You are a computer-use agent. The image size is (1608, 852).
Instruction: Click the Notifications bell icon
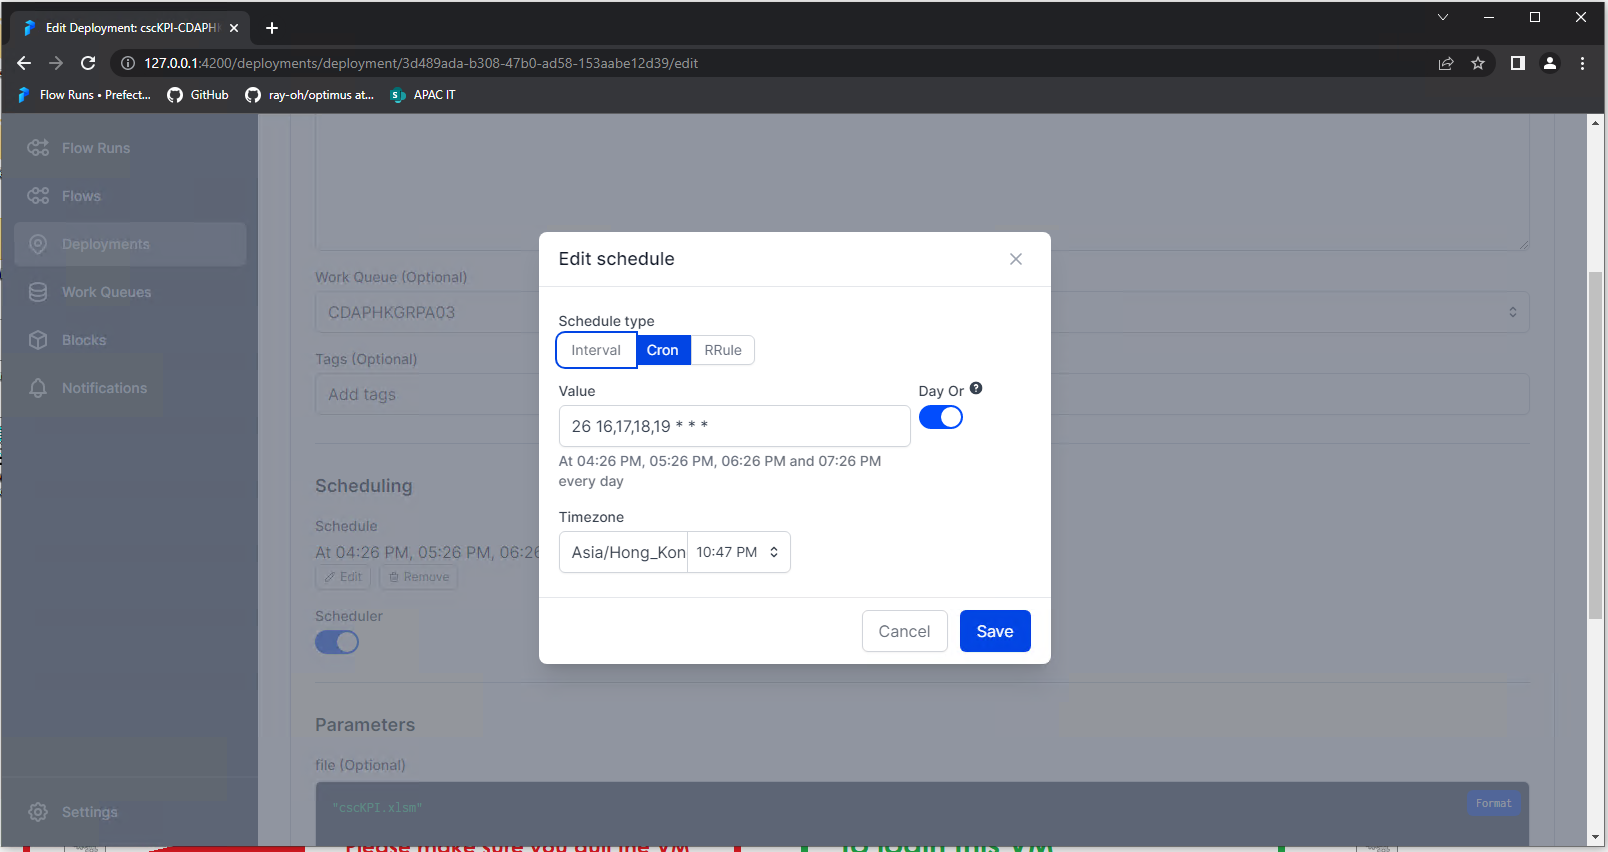[38, 388]
